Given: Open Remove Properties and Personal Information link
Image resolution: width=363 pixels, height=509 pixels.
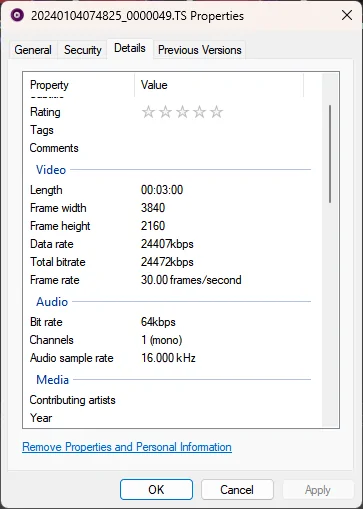Looking at the screenshot, I should point(127,447).
